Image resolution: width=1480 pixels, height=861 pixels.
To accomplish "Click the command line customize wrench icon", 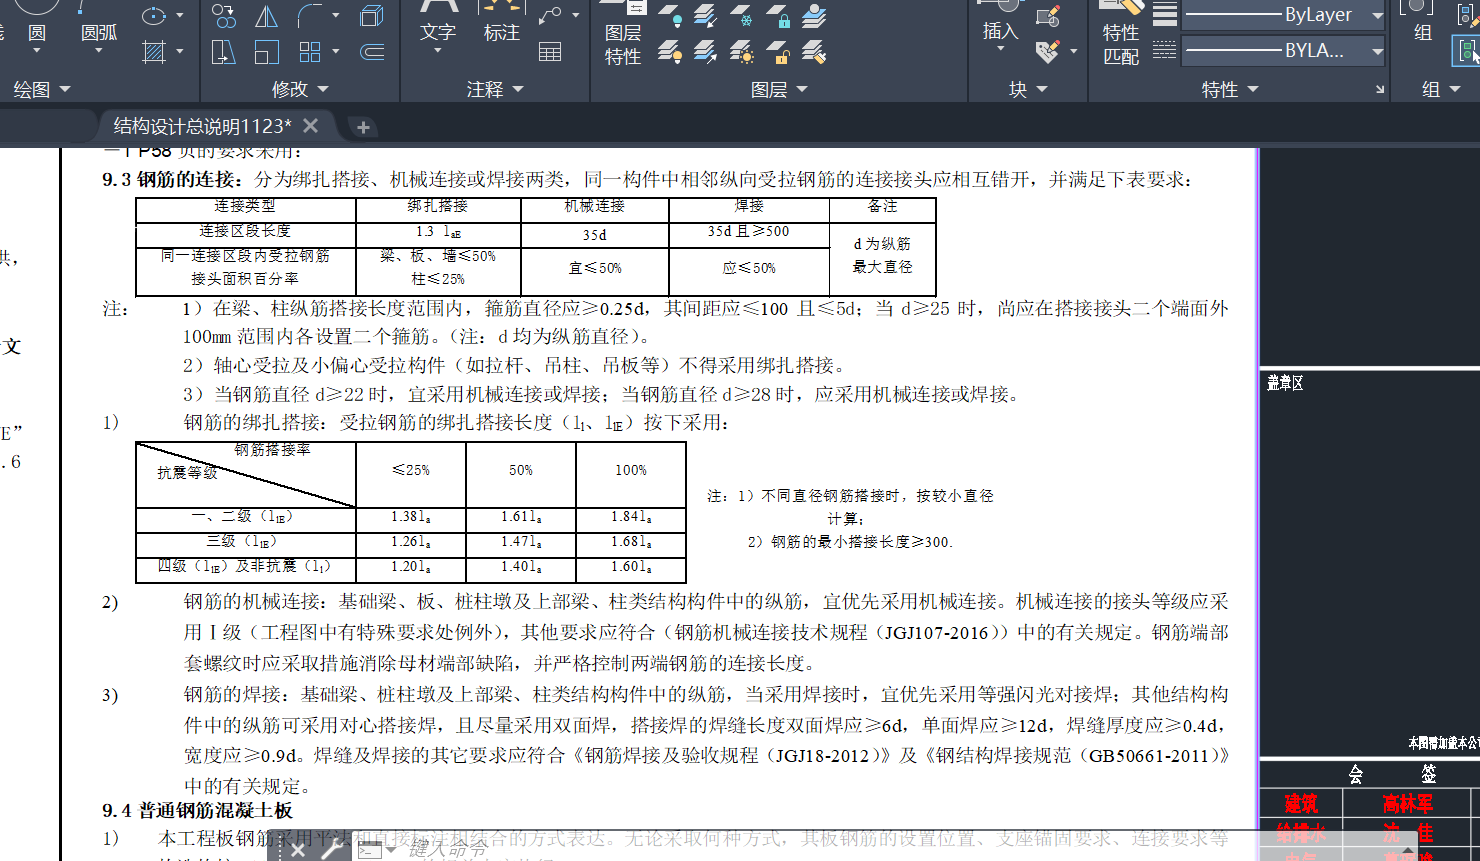I will 331,850.
